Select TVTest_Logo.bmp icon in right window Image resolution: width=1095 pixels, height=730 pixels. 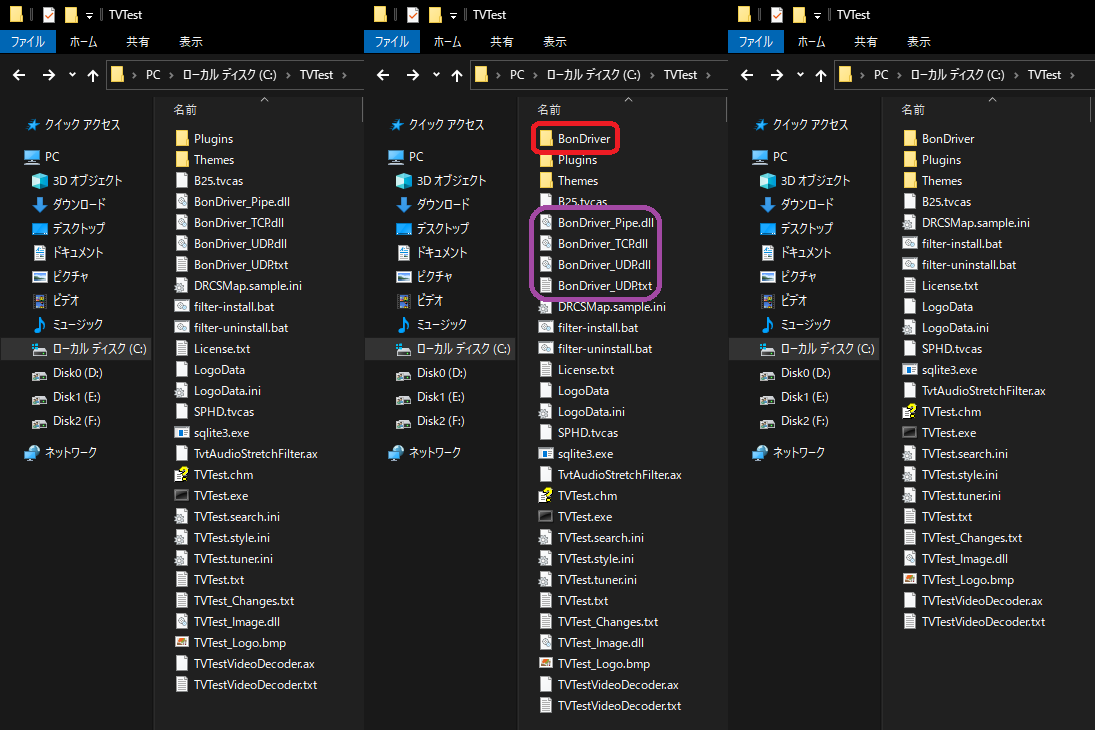[x=910, y=579]
